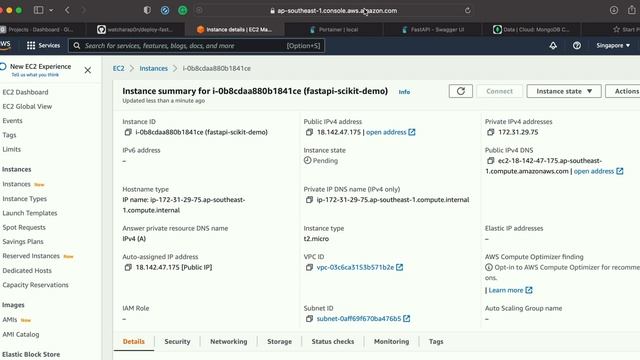This screenshot has height=360, width=640.
Task: Toggle the New EC2 Experience switch
Action: click(3, 67)
